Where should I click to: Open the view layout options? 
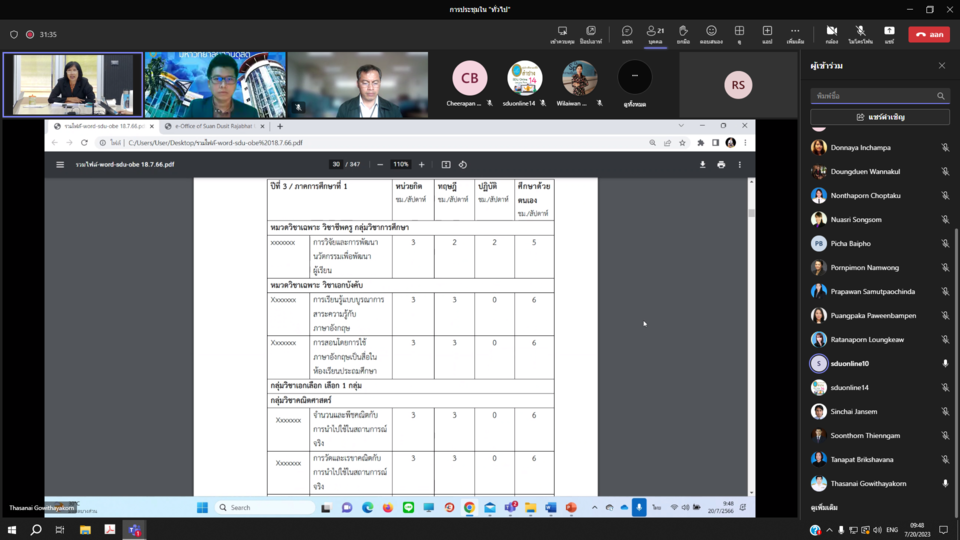coord(739,33)
